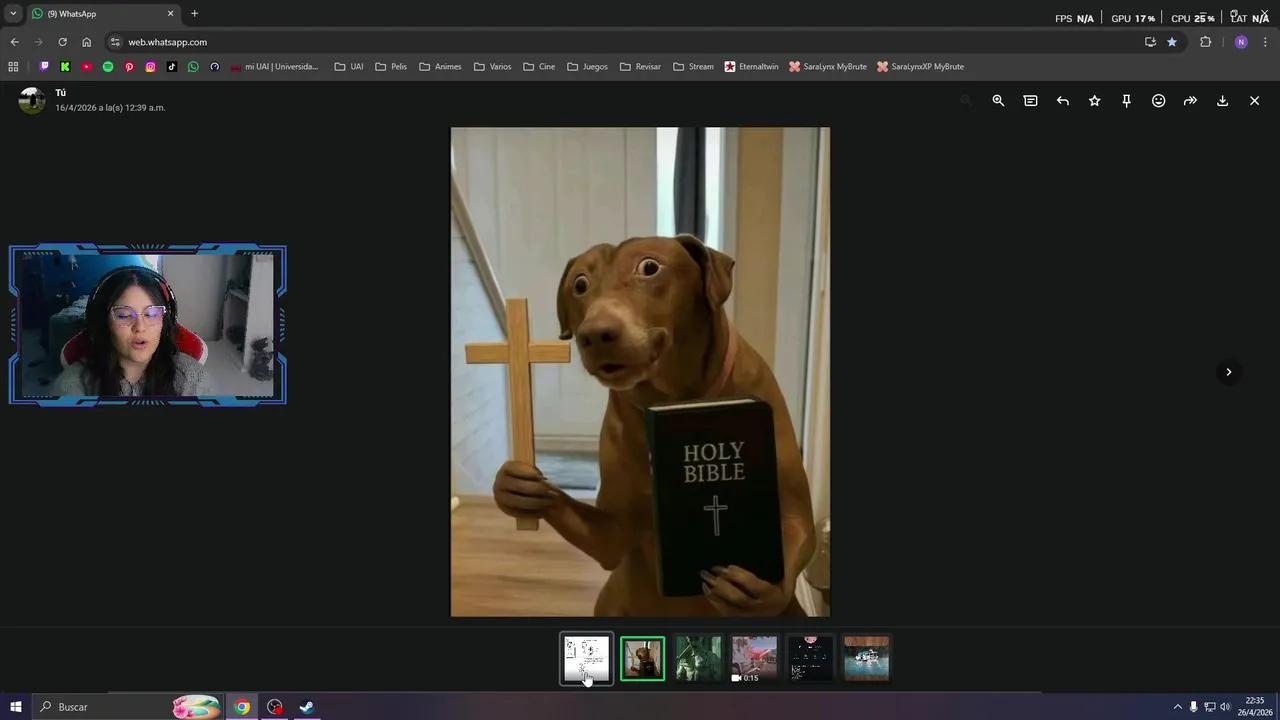The image size is (1280, 720).
Task: Open the go-to-message icon in viewer toolbar
Action: (1030, 101)
